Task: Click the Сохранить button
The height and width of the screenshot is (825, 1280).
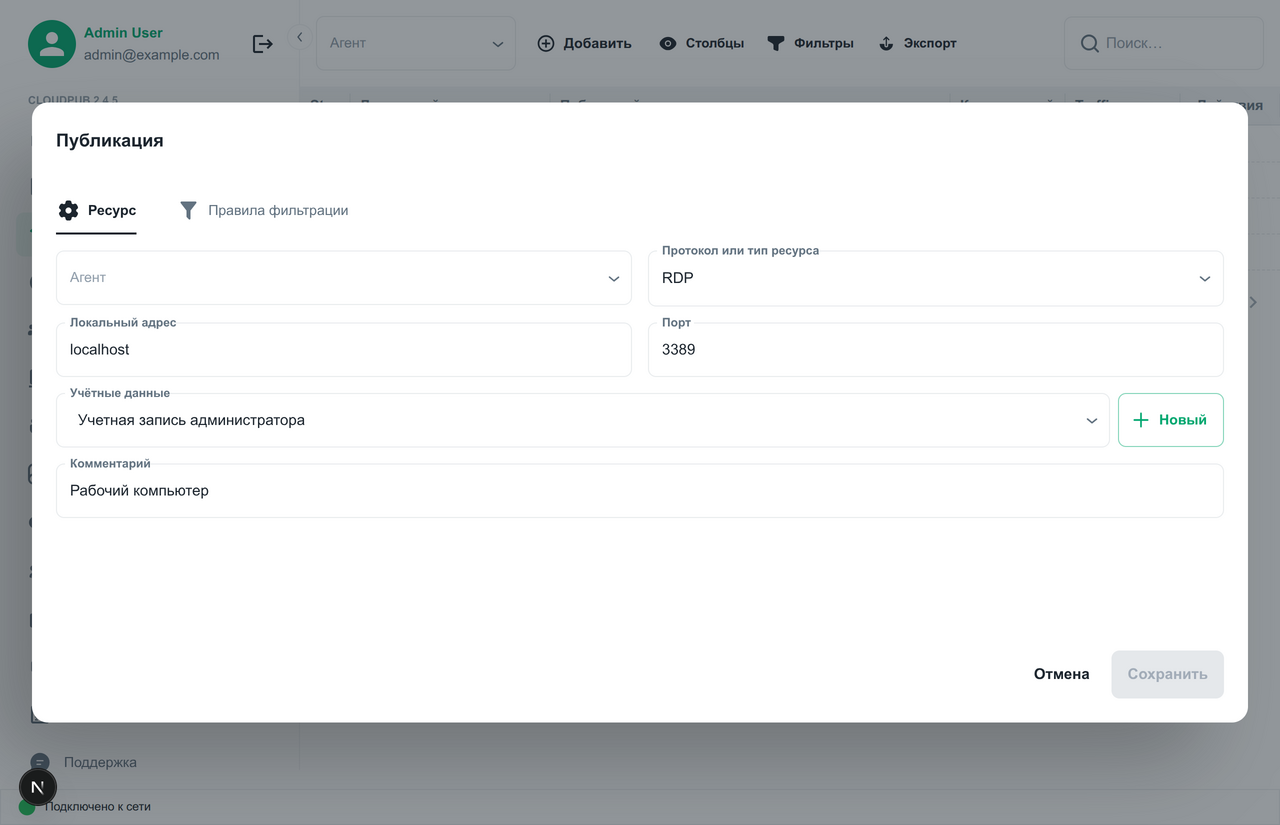Action: pos(1167,674)
